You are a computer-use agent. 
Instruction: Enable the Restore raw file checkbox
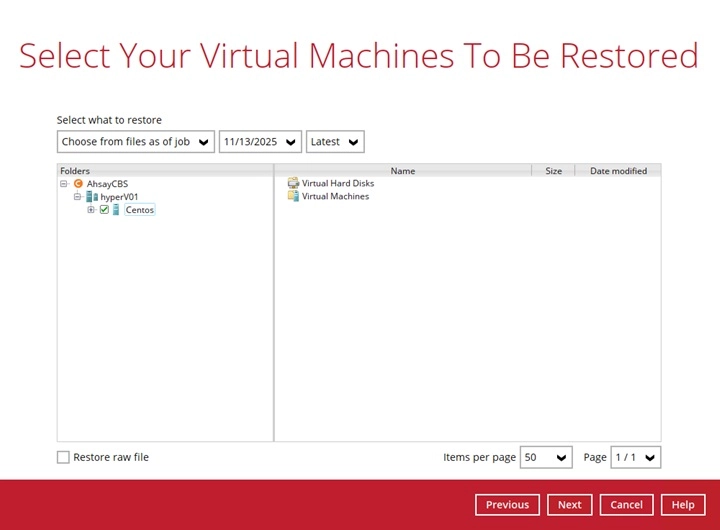click(64, 457)
